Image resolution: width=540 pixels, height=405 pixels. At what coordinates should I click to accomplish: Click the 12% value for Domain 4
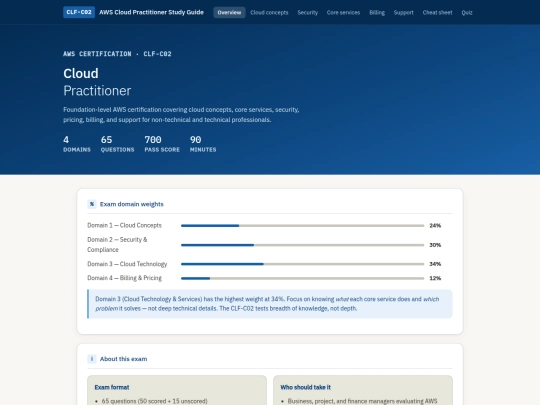tap(435, 278)
